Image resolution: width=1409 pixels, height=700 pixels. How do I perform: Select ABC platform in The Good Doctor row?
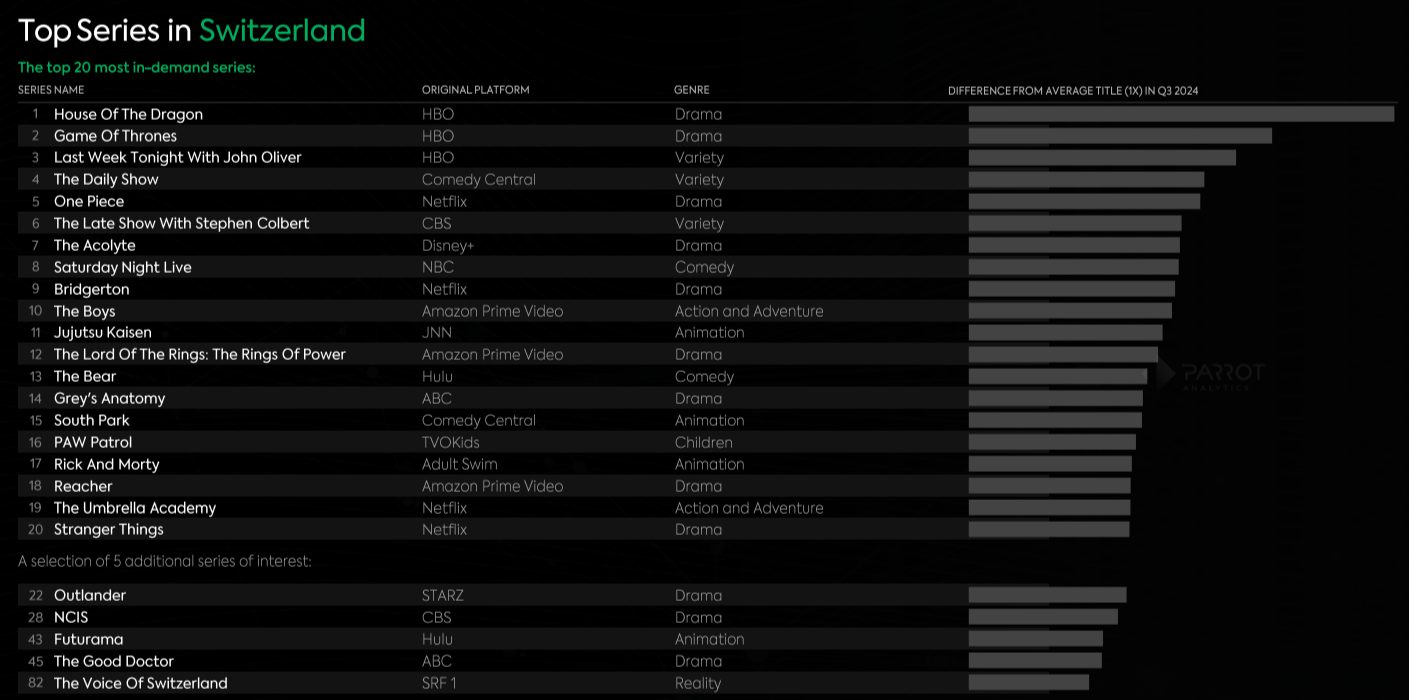coord(437,661)
